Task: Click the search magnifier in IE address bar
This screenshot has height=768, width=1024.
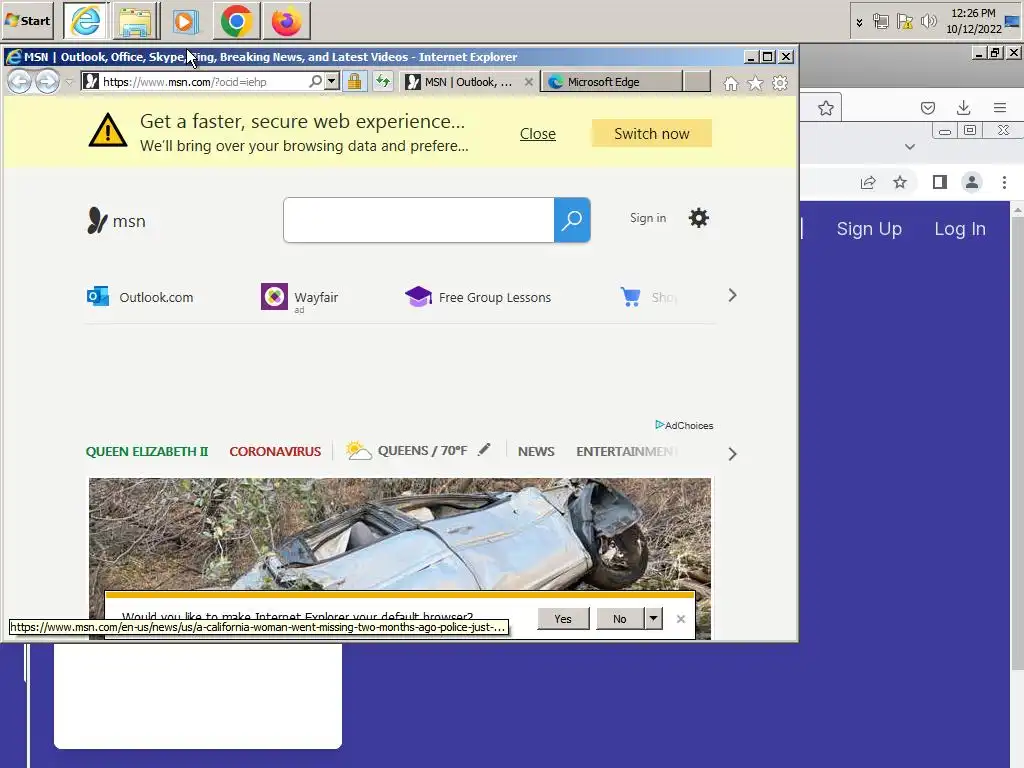Action: pyautogui.click(x=315, y=82)
